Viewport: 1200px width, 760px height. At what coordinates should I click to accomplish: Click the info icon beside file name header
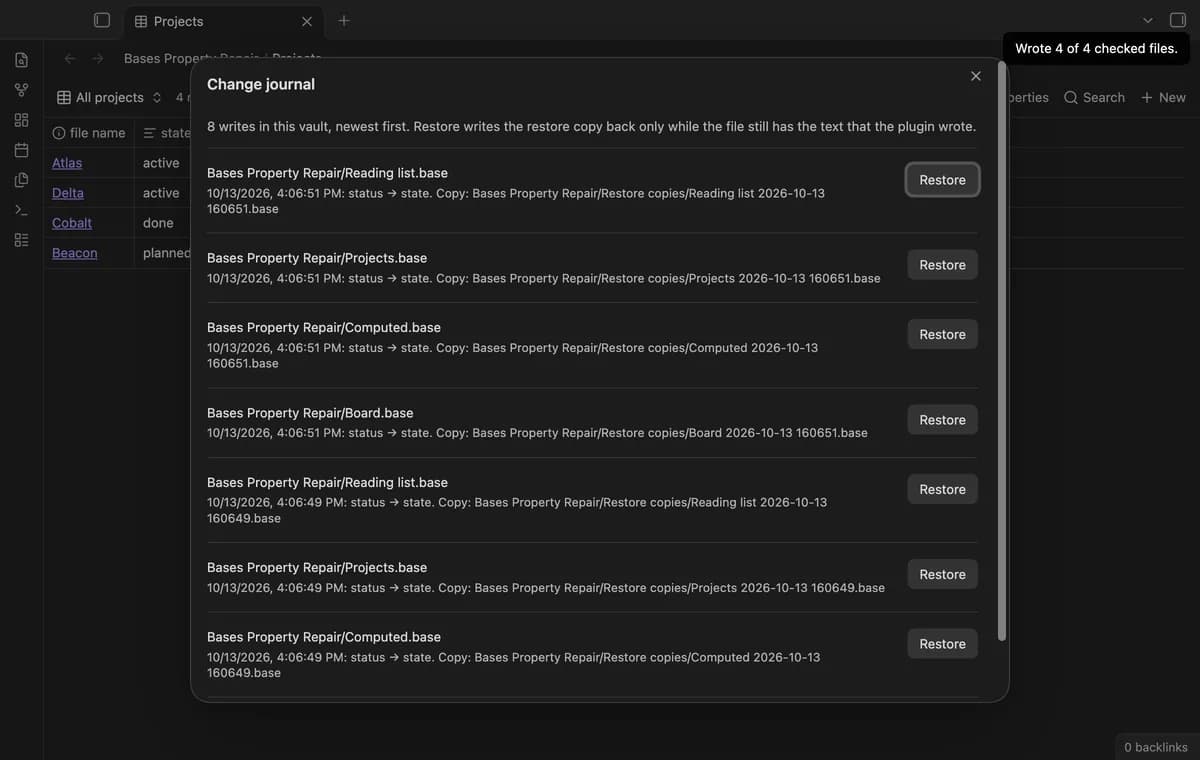(59, 132)
